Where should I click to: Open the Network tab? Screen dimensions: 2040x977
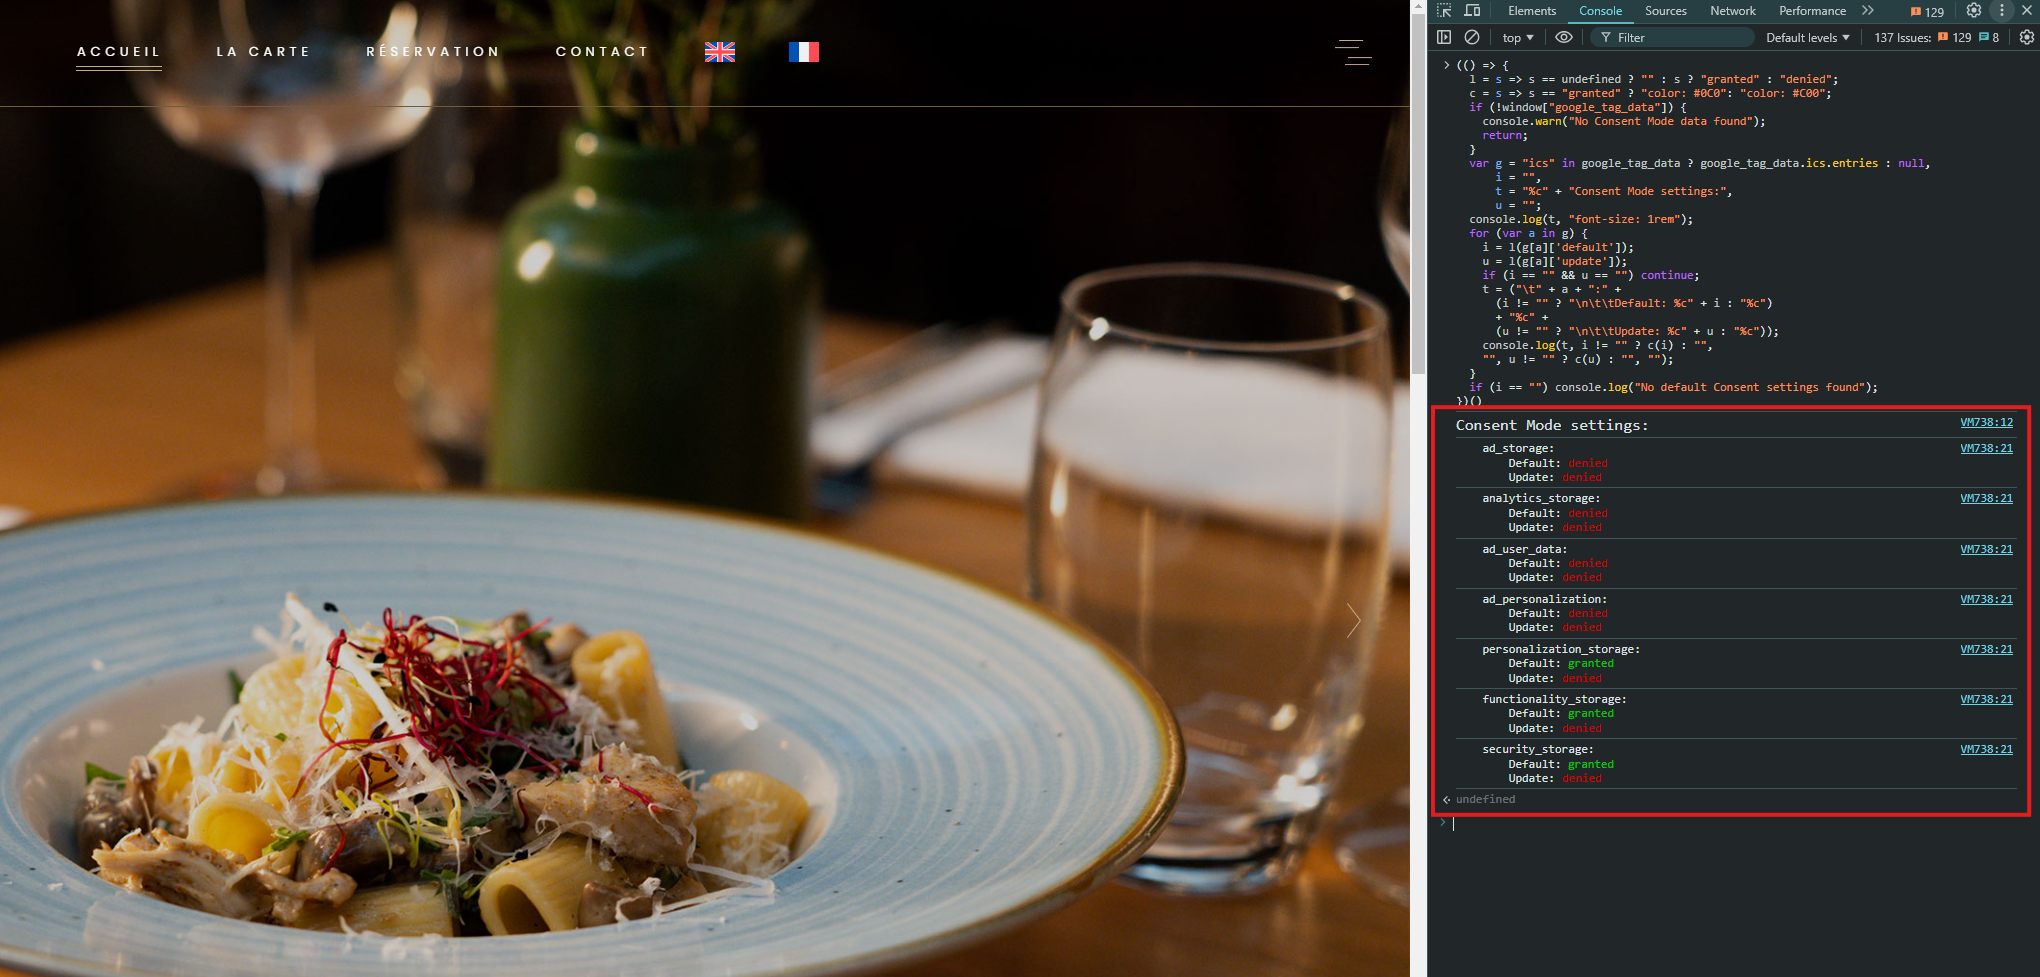click(1732, 11)
